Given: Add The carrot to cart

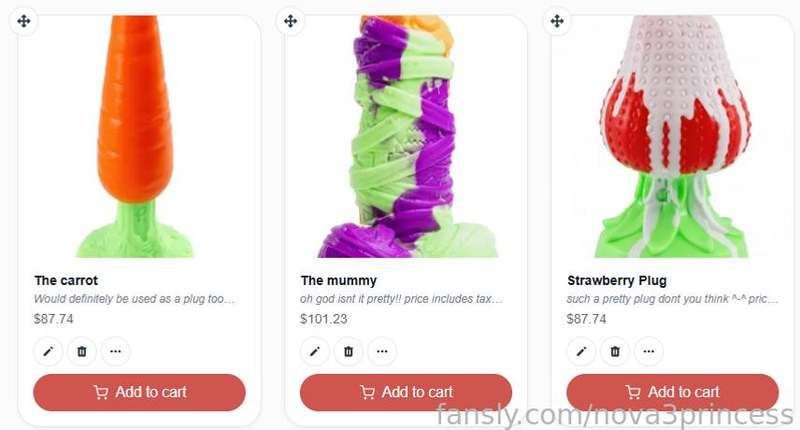Looking at the screenshot, I should (139, 392).
